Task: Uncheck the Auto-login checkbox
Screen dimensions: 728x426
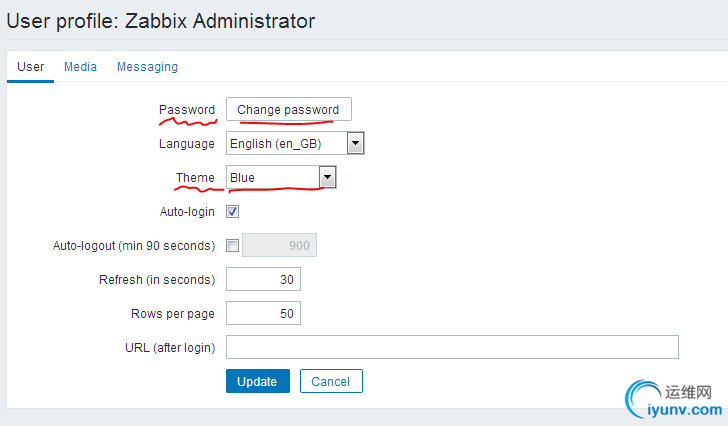Action: 233,212
